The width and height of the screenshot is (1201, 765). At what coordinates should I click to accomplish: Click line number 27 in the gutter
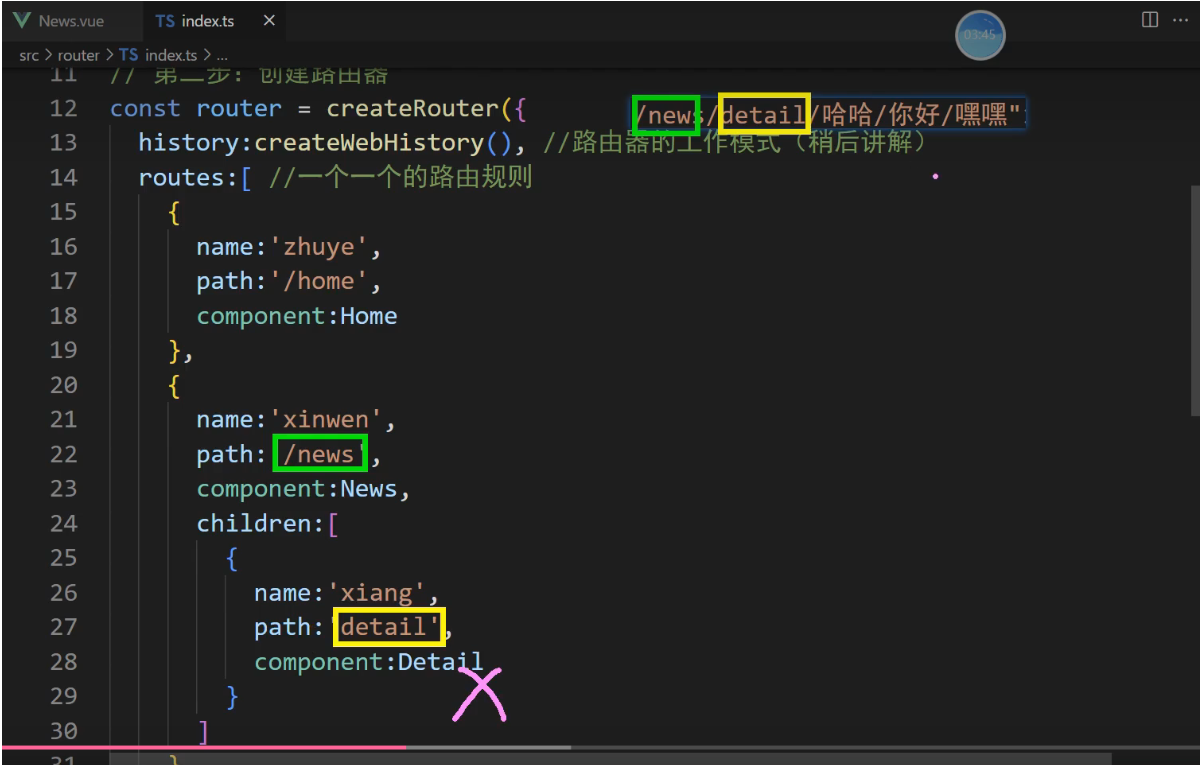point(63,627)
